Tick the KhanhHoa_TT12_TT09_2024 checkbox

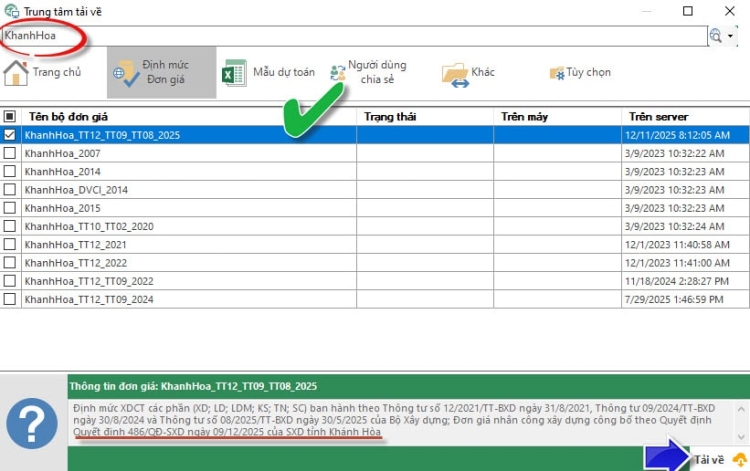[10, 299]
